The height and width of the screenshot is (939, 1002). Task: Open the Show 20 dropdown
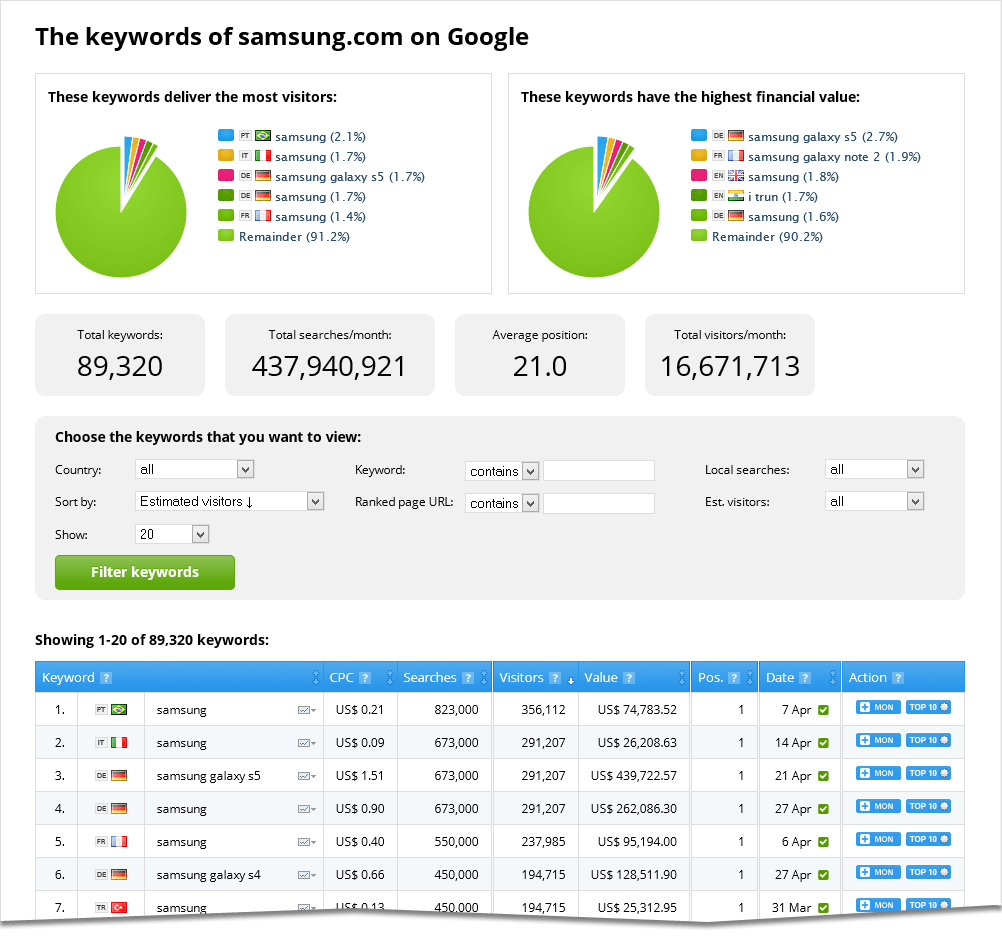coord(172,534)
